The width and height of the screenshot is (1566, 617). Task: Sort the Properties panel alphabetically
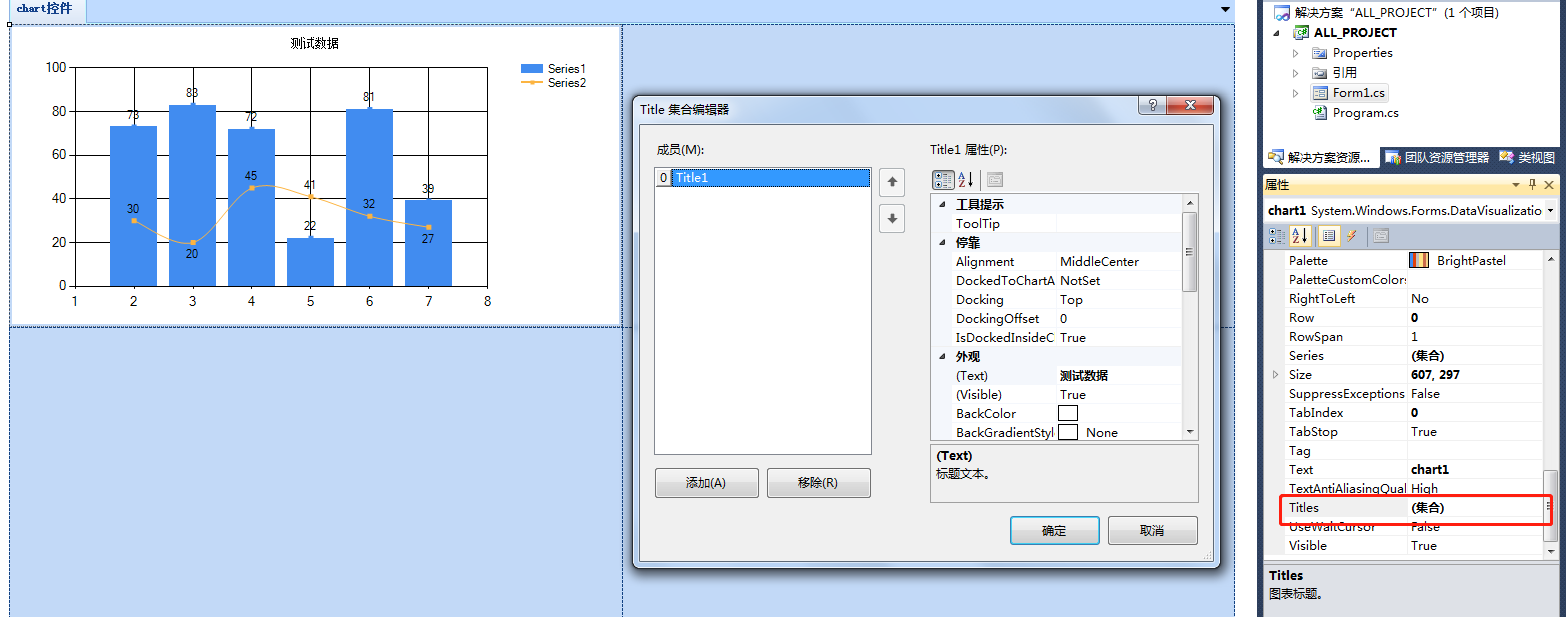[x=1301, y=236]
